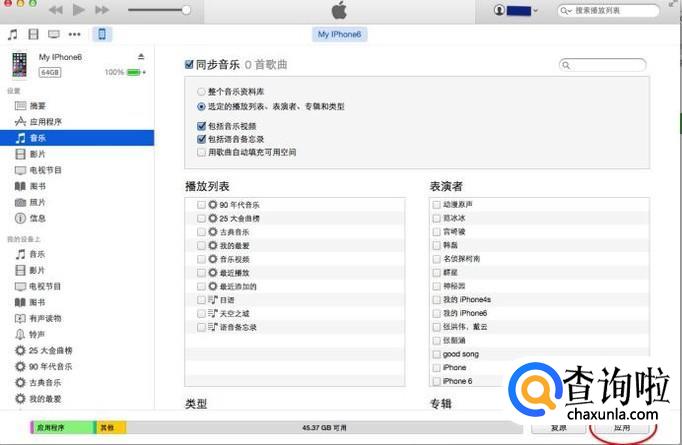The image size is (682, 445).
Task: Check the 语音备忘录 playlist checkbox
Action: 201,327
